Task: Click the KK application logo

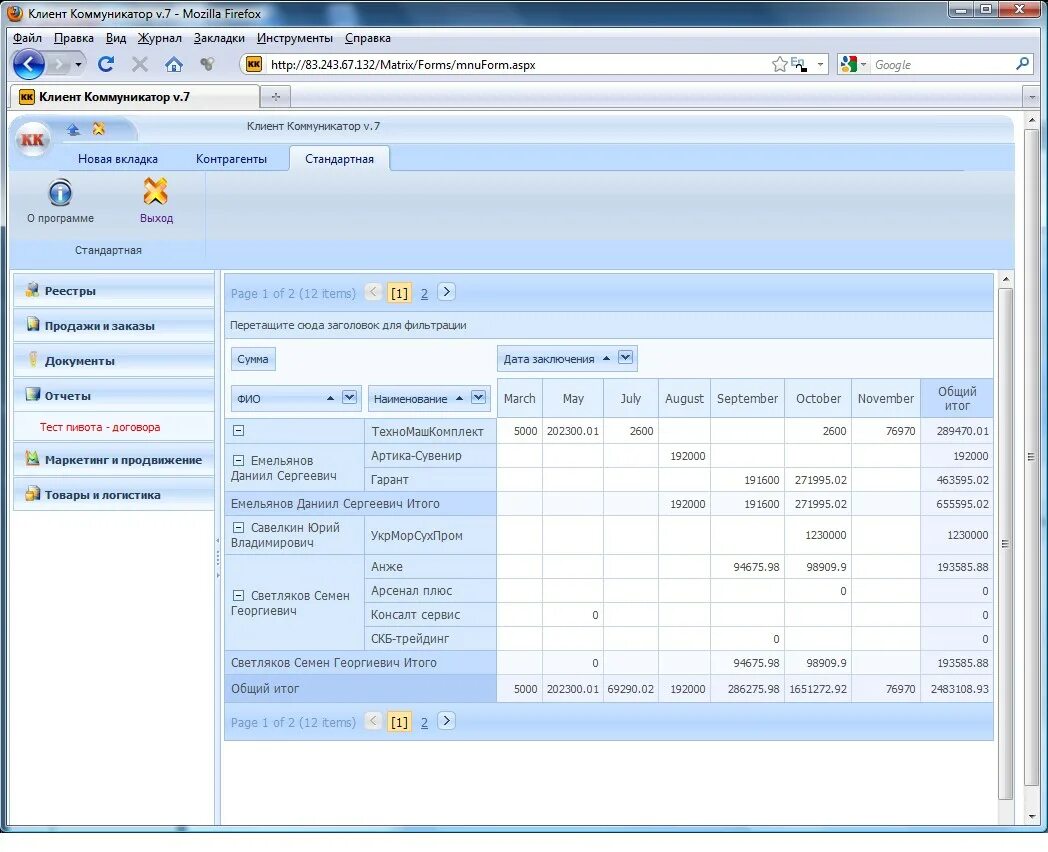Action: 31,140
